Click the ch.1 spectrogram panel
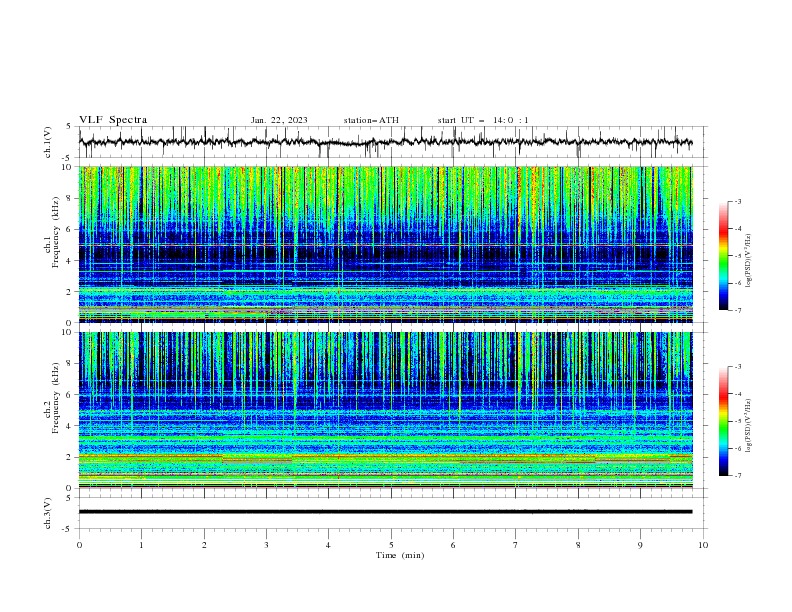This screenshot has height=612, width=792. (x=386, y=244)
